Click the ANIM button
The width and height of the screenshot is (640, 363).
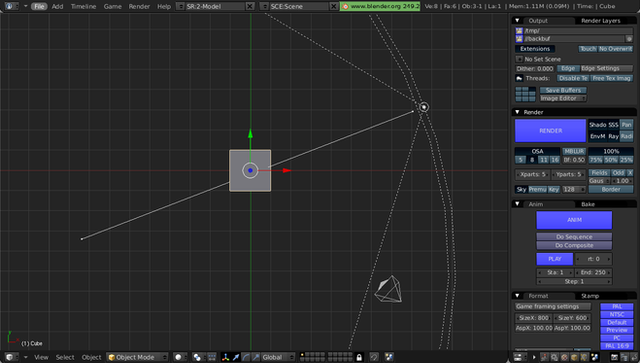tap(574, 220)
